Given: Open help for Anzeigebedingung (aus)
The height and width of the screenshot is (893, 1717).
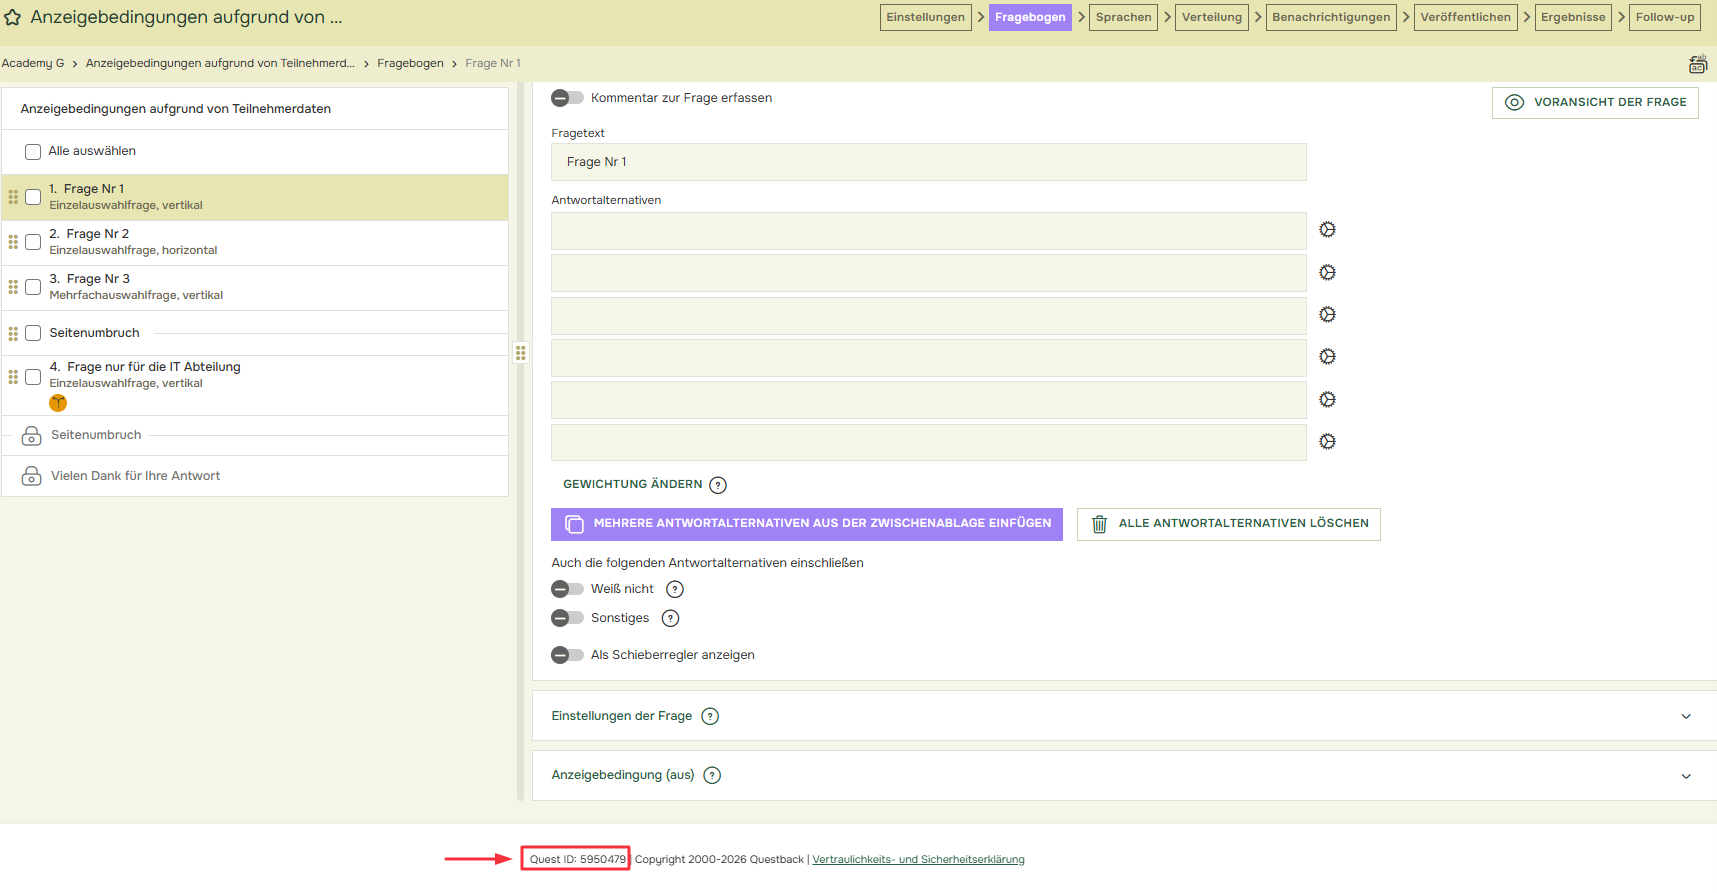Looking at the screenshot, I should coord(712,775).
